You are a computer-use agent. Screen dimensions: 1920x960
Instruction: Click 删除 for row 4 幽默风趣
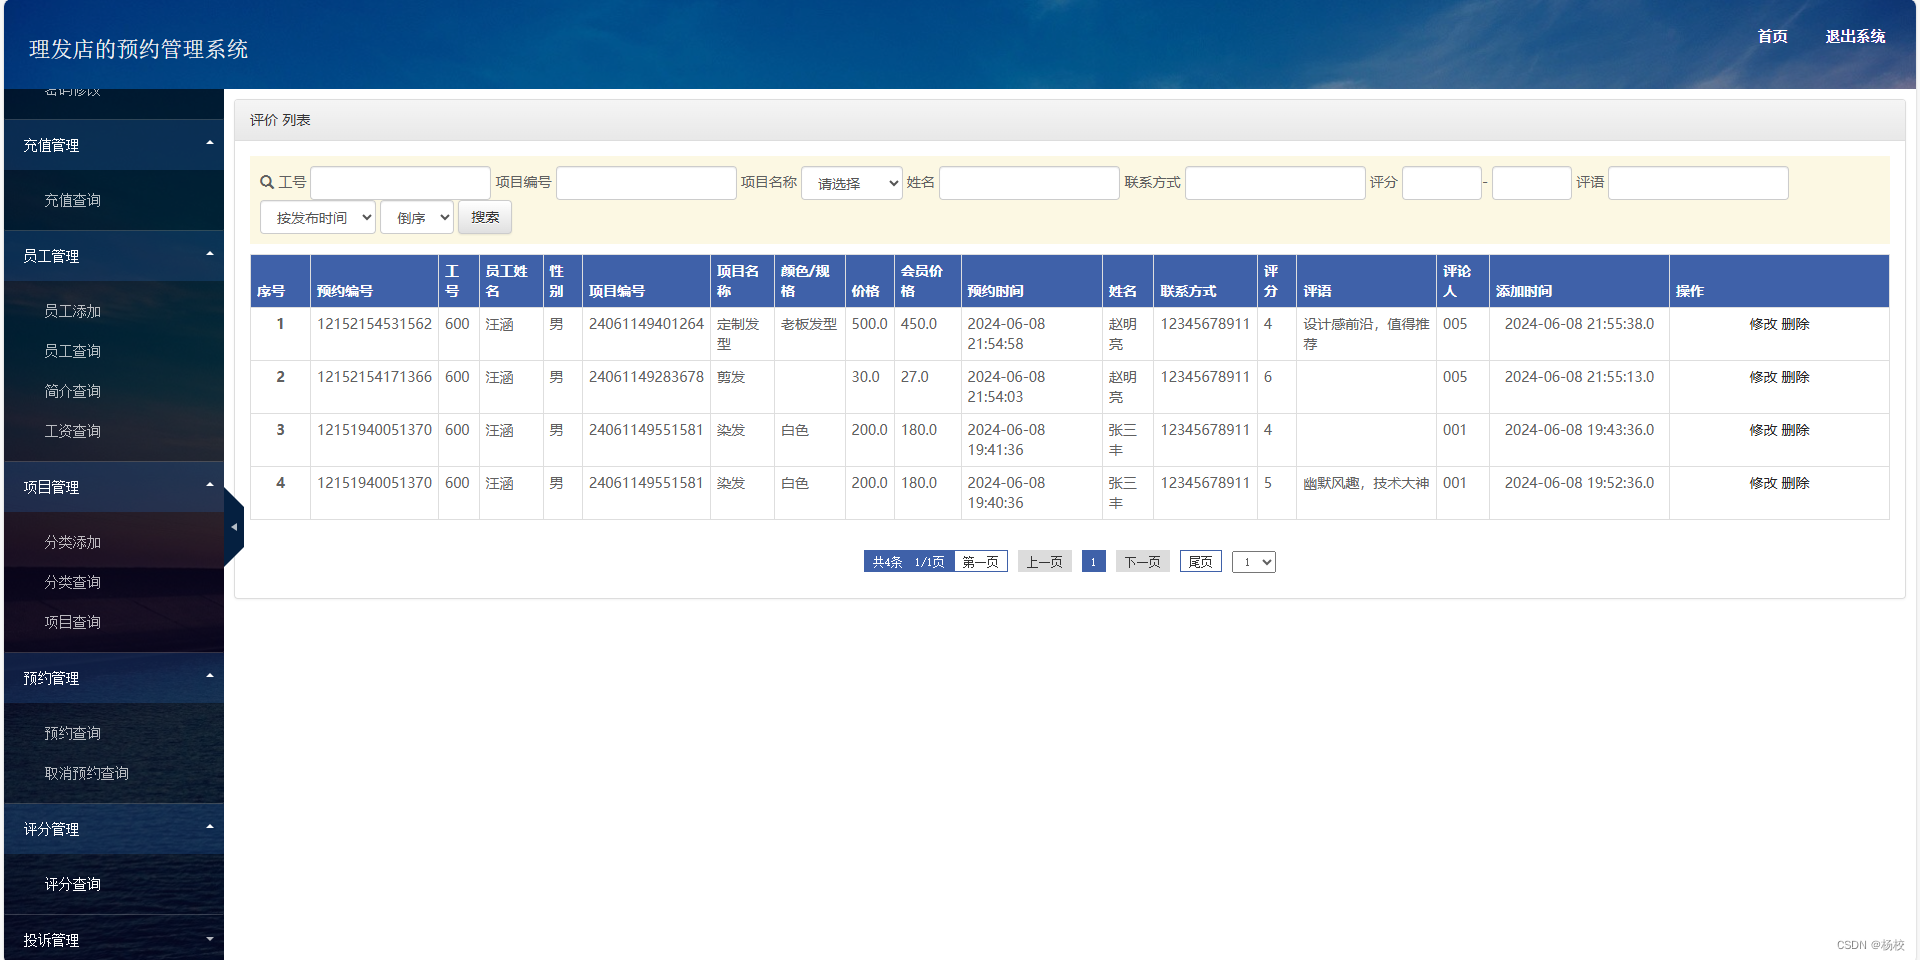pyautogui.click(x=1795, y=483)
